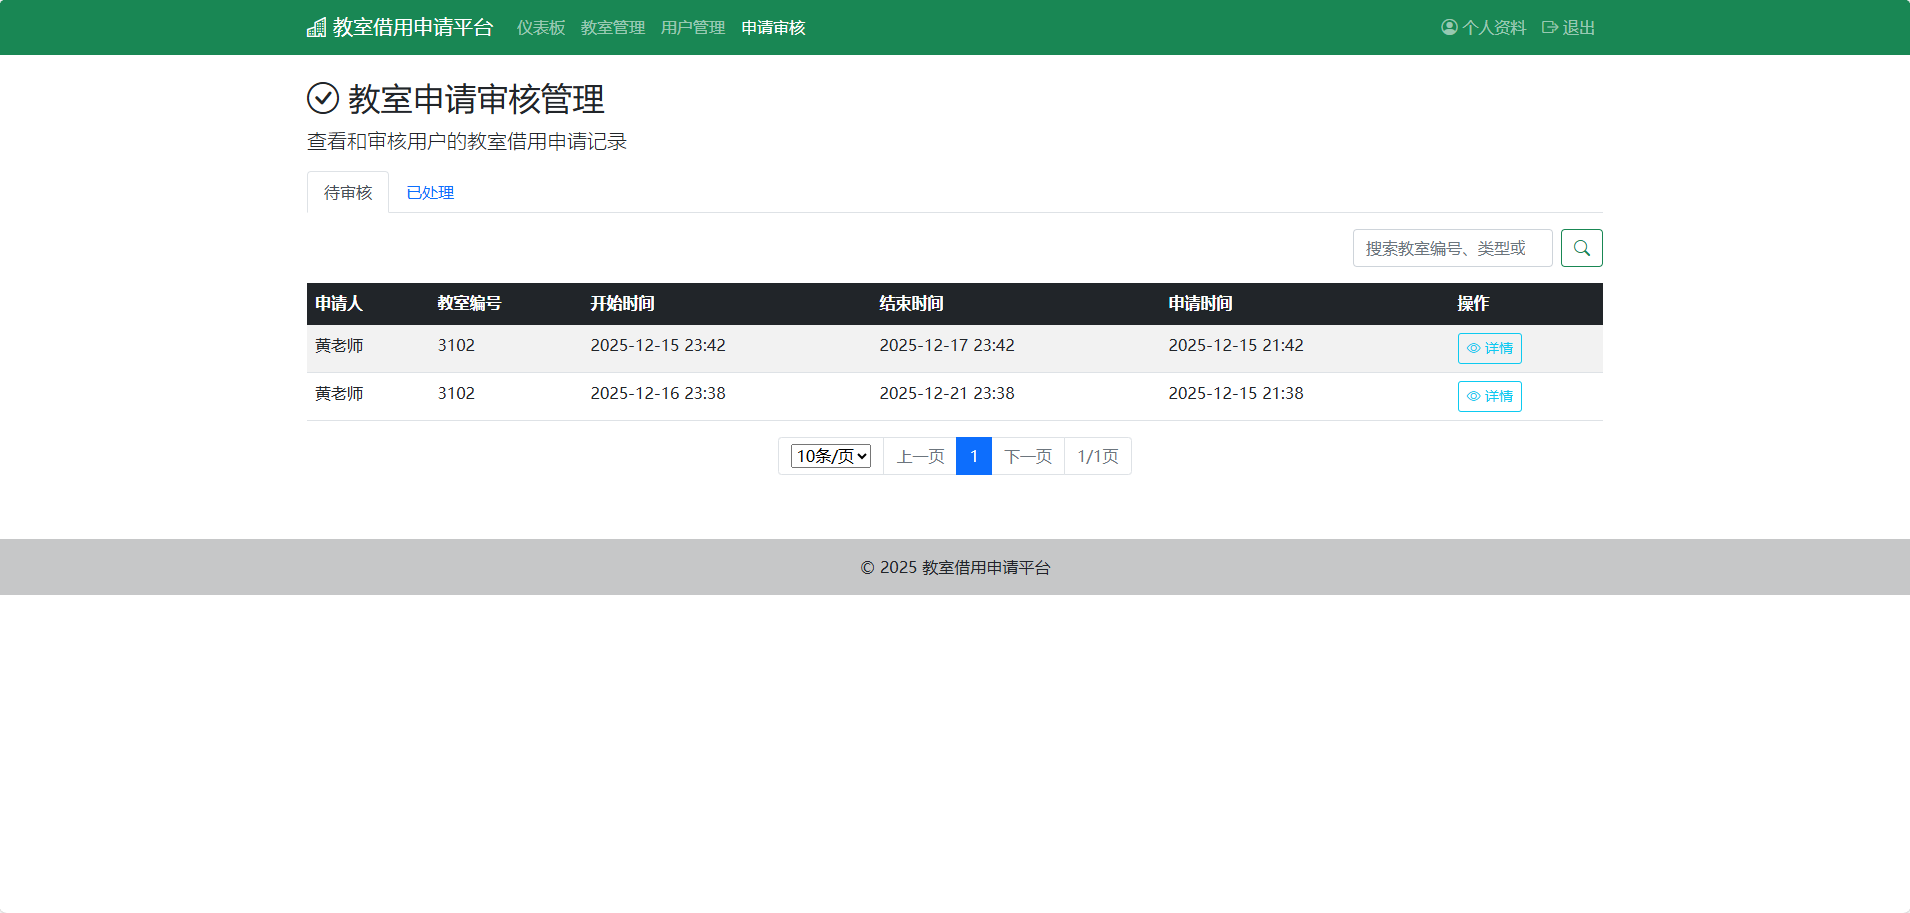Go to 仪表板 in the navbar
The width and height of the screenshot is (1910, 913).
(541, 28)
